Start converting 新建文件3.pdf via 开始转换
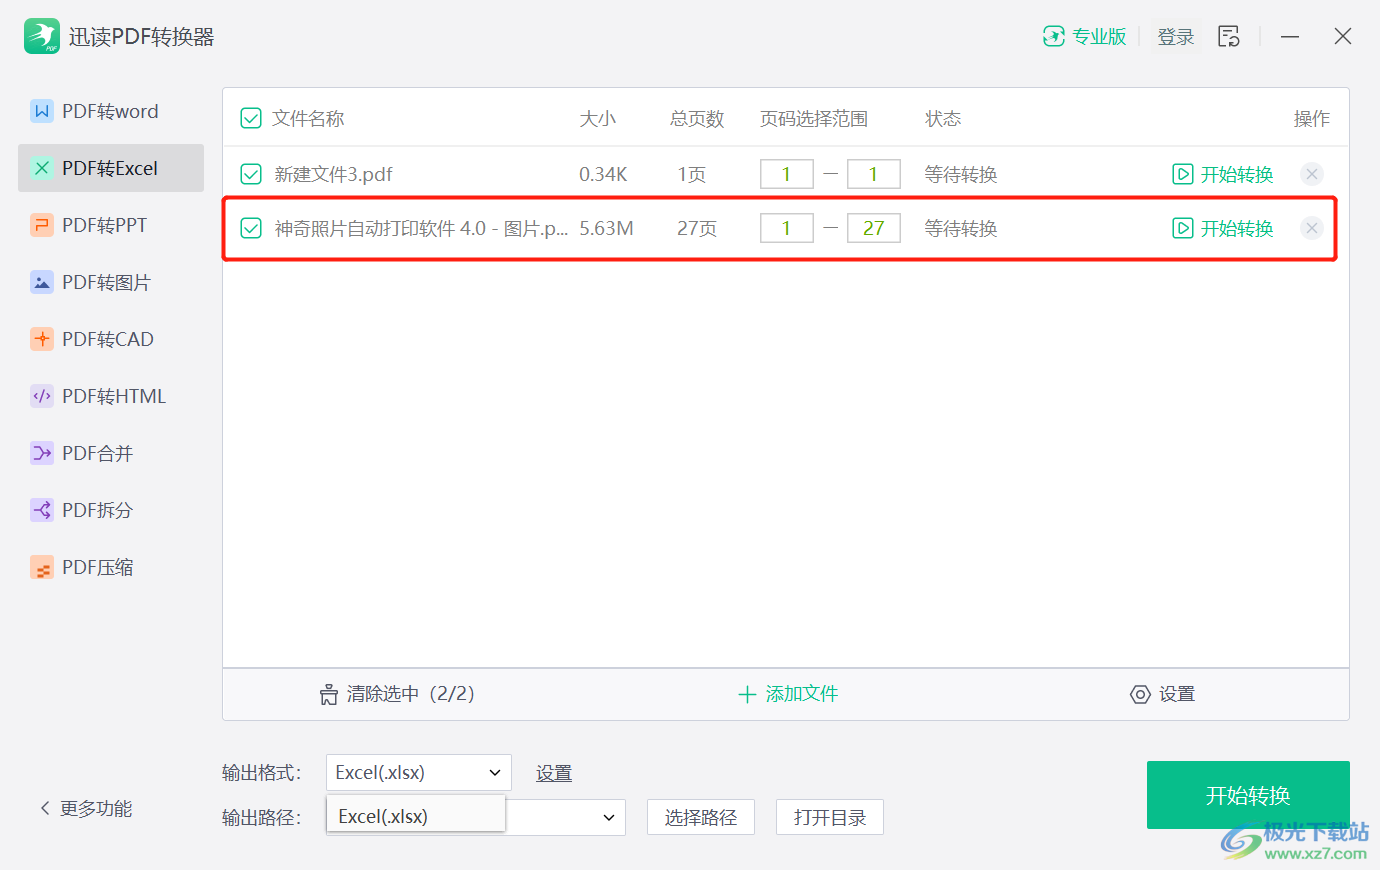The width and height of the screenshot is (1380, 870). [1223, 174]
